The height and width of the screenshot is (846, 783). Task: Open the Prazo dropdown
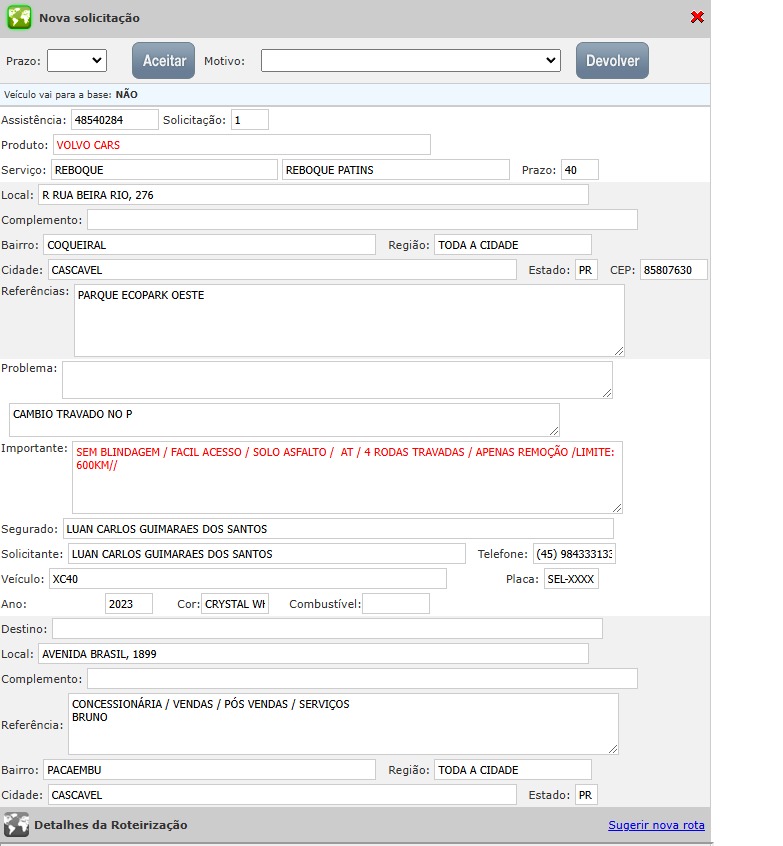[77, 60]
